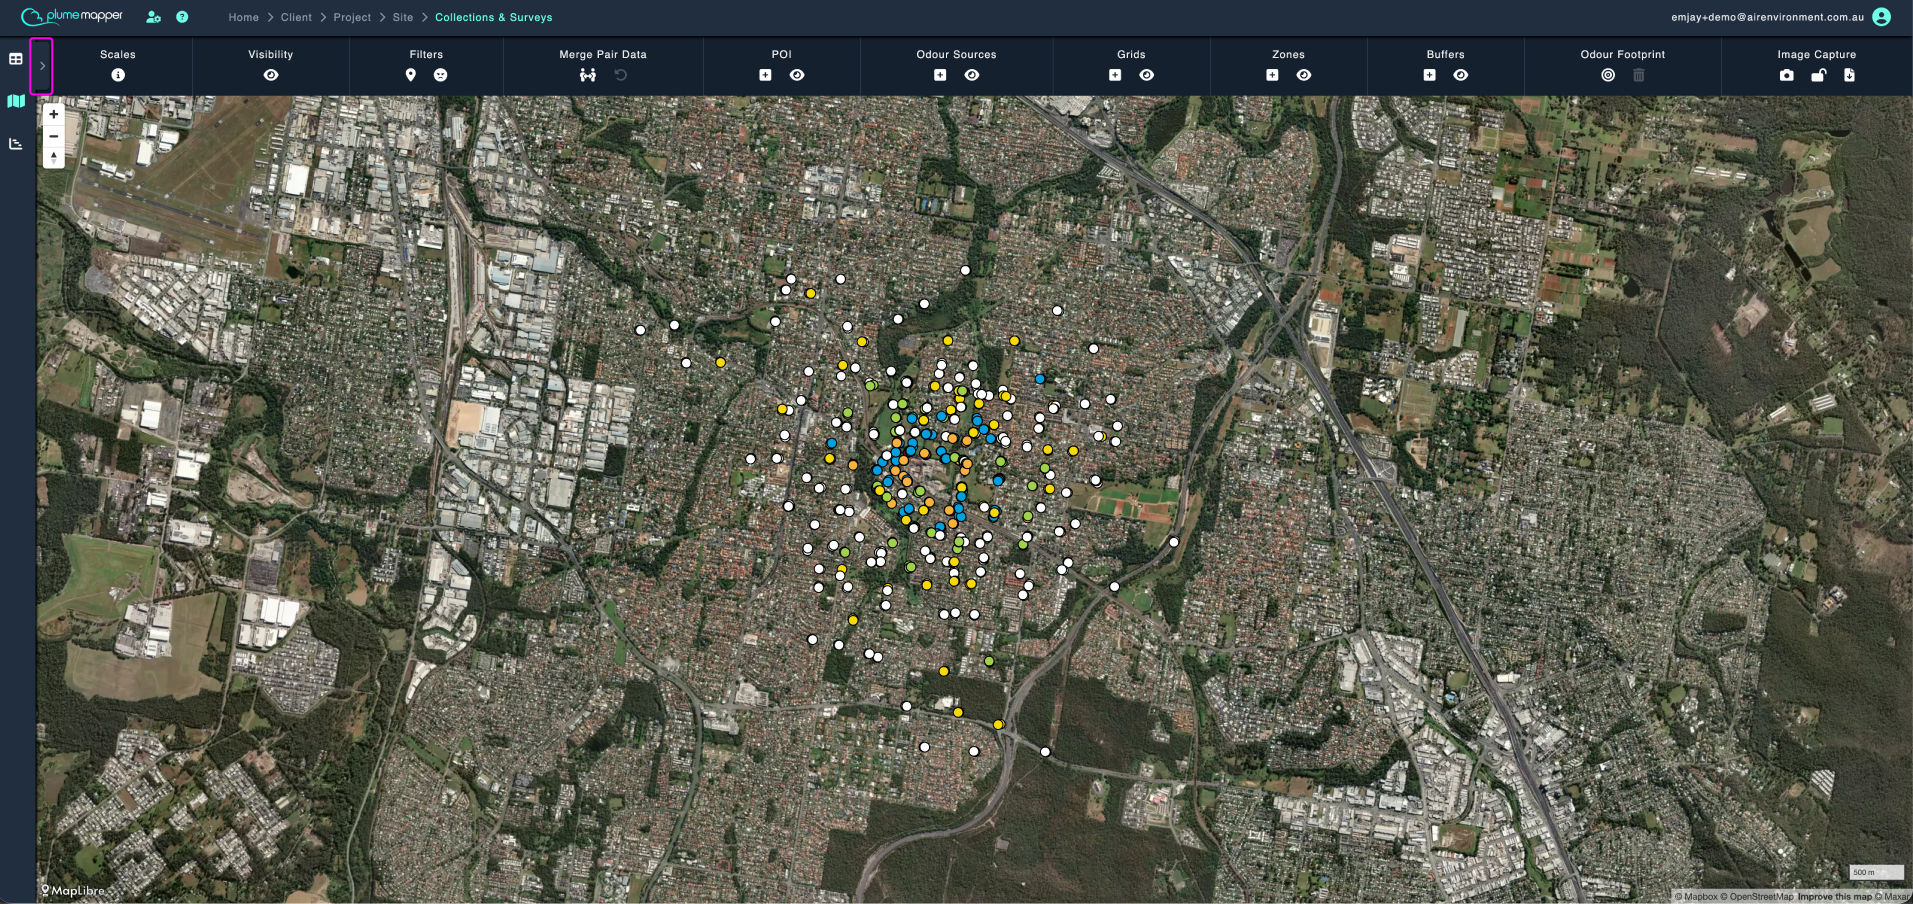Viewport: 1913px width, 904px height.
Task: Click the Improve this map link
Action: [1834, 897]
